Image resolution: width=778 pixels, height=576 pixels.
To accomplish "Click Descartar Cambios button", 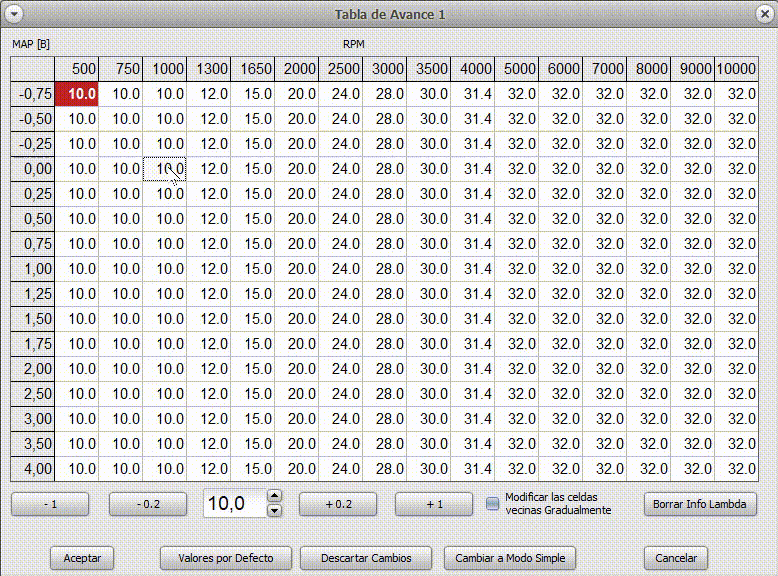I will click(366, 558).
